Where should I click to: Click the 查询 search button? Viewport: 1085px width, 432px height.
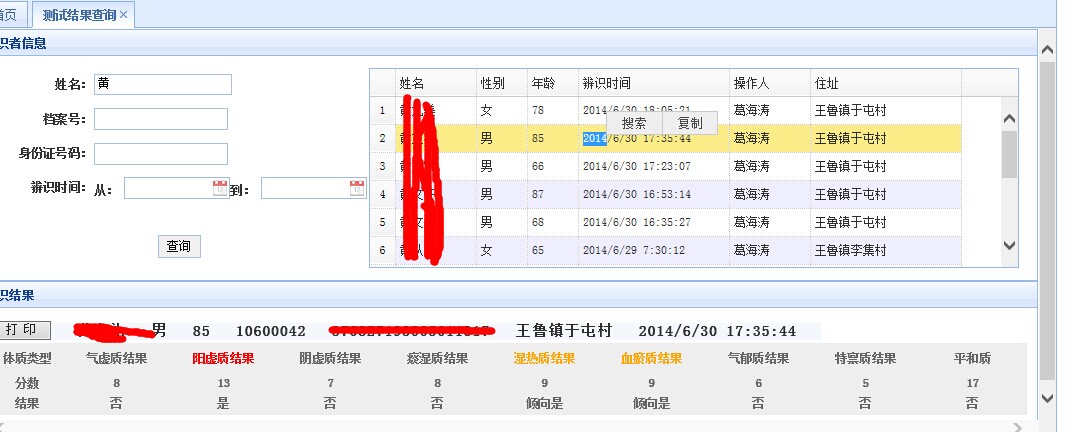click(179, 246)
